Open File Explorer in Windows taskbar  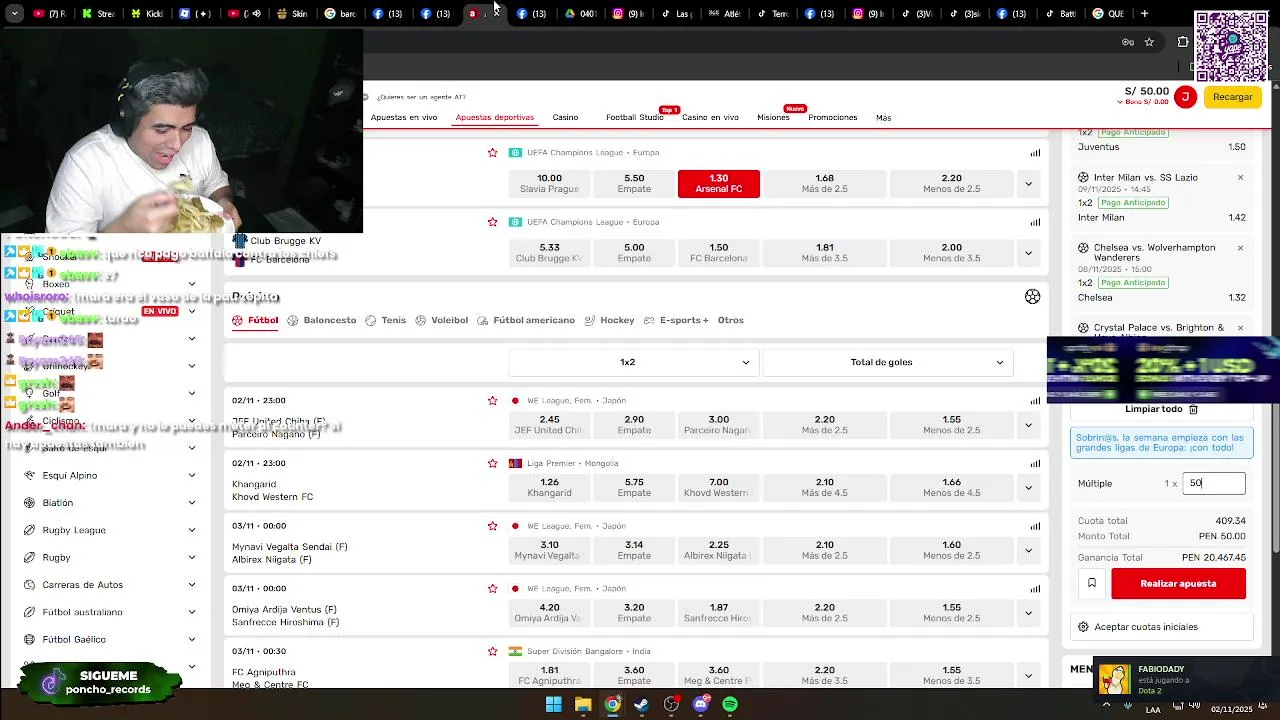[x=583, y=705]
